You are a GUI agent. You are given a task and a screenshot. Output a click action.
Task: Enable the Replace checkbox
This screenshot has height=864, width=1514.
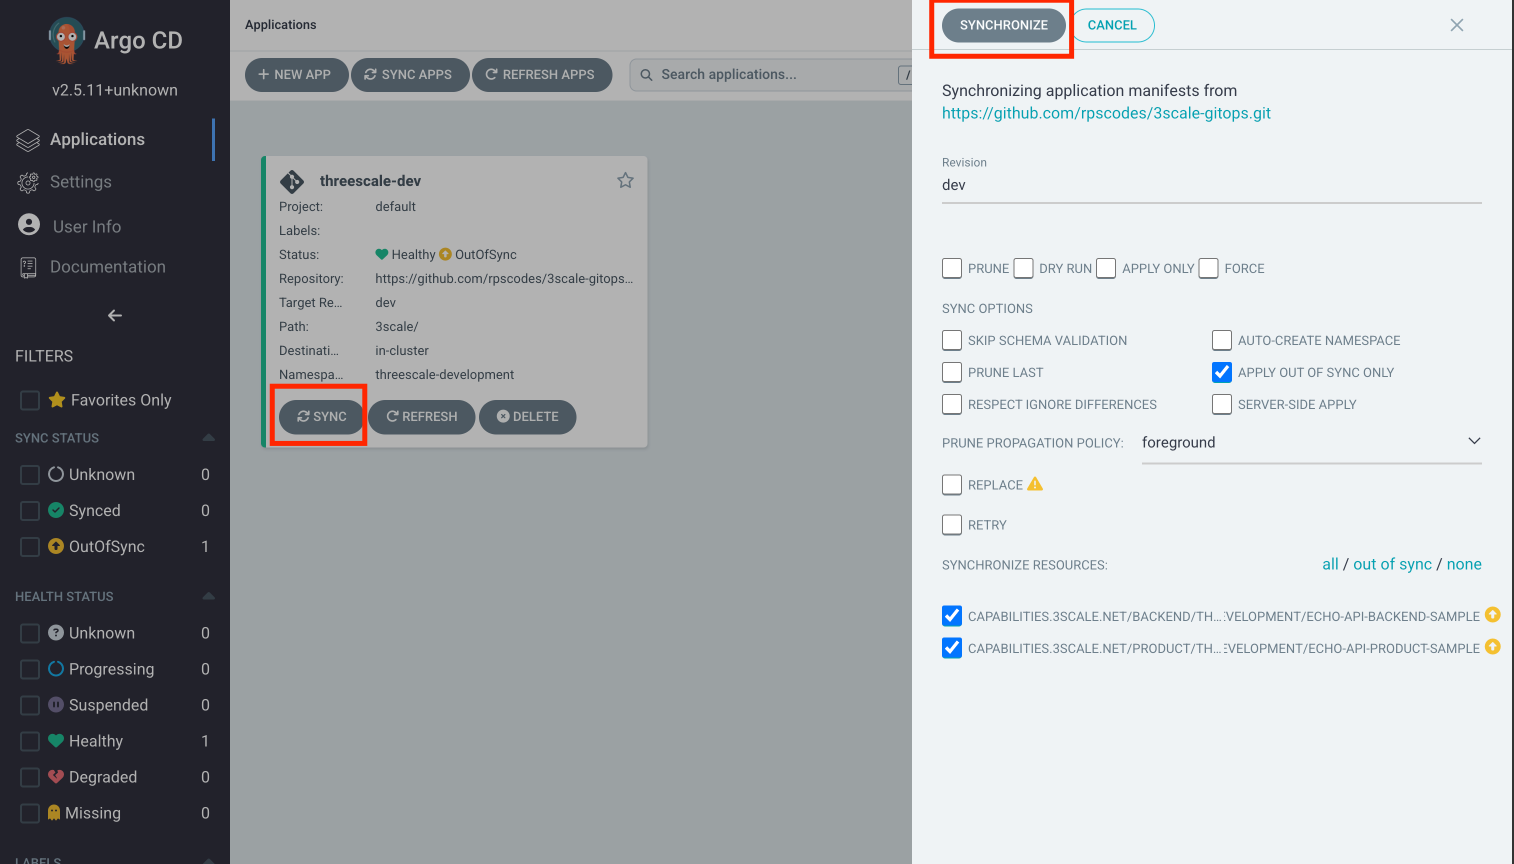tap(952, 484)
